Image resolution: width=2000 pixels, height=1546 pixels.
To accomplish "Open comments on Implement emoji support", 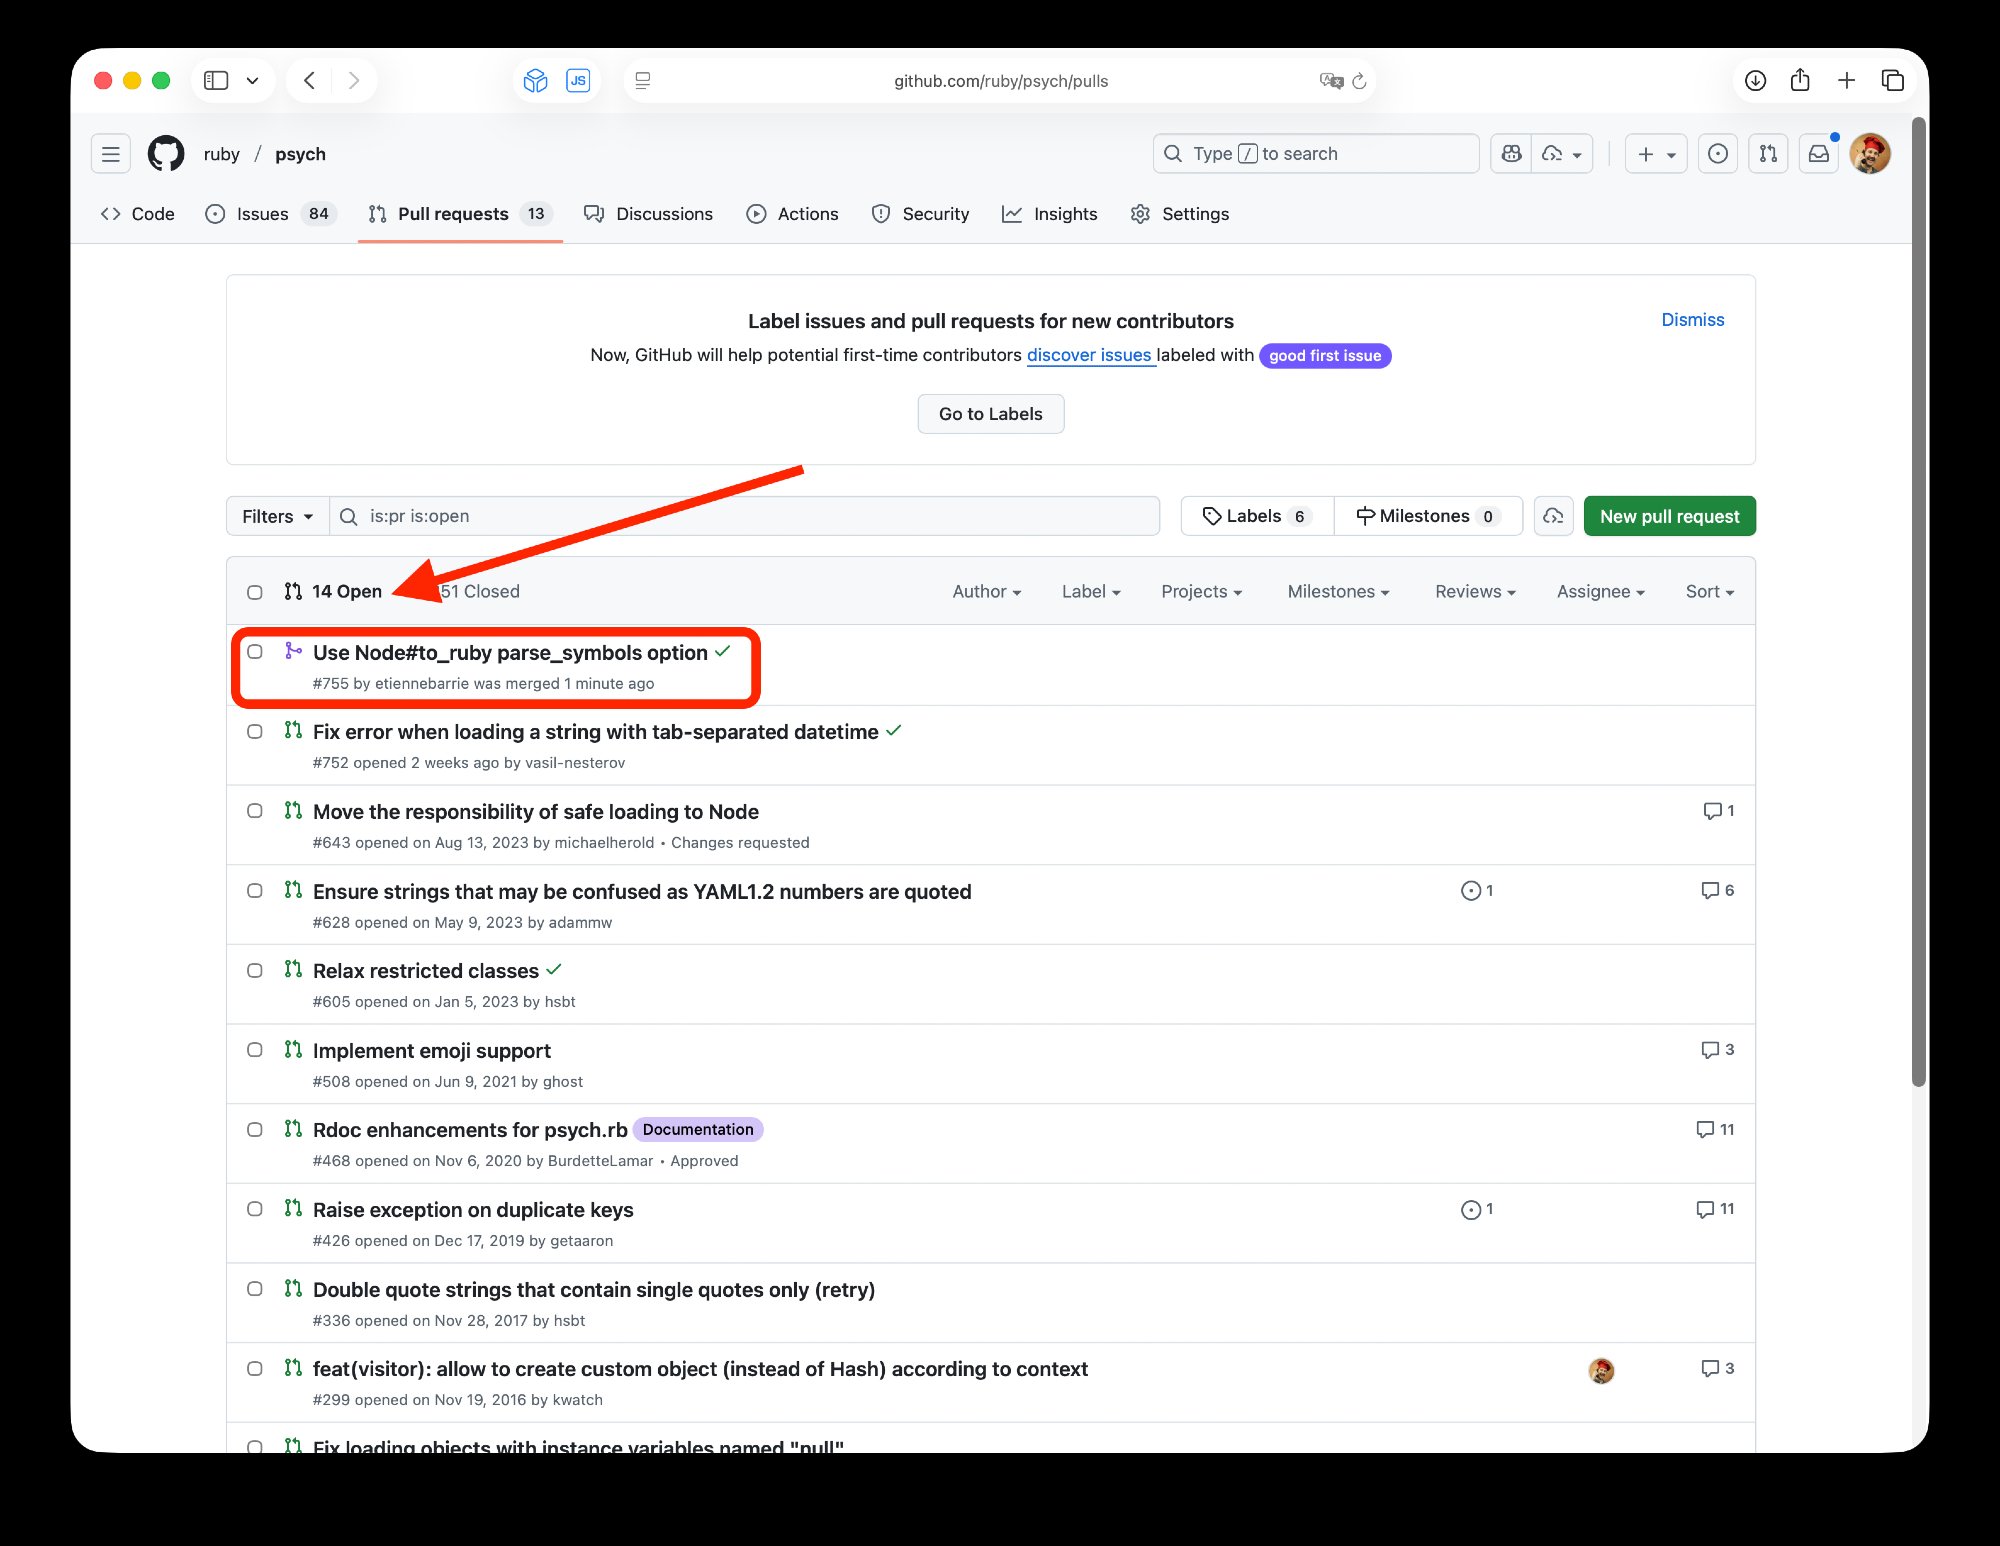I will [1717, 1050].
